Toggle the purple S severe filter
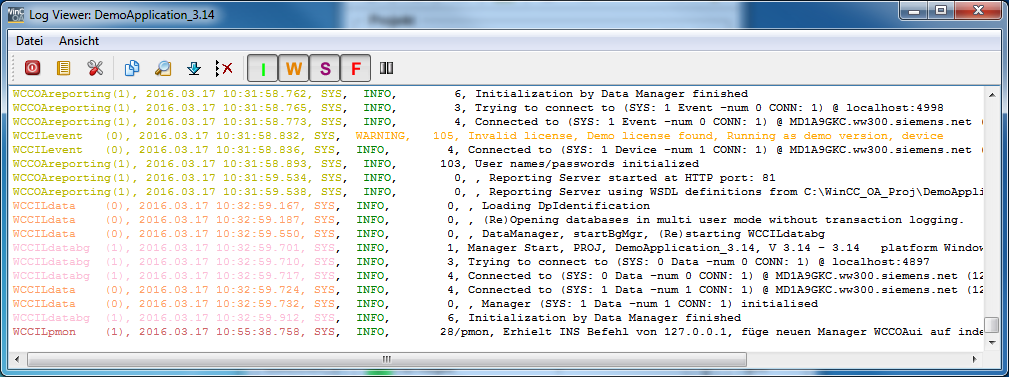This screenshot has height=377, width=1009. pyautogui.click(x=325, y=68)
